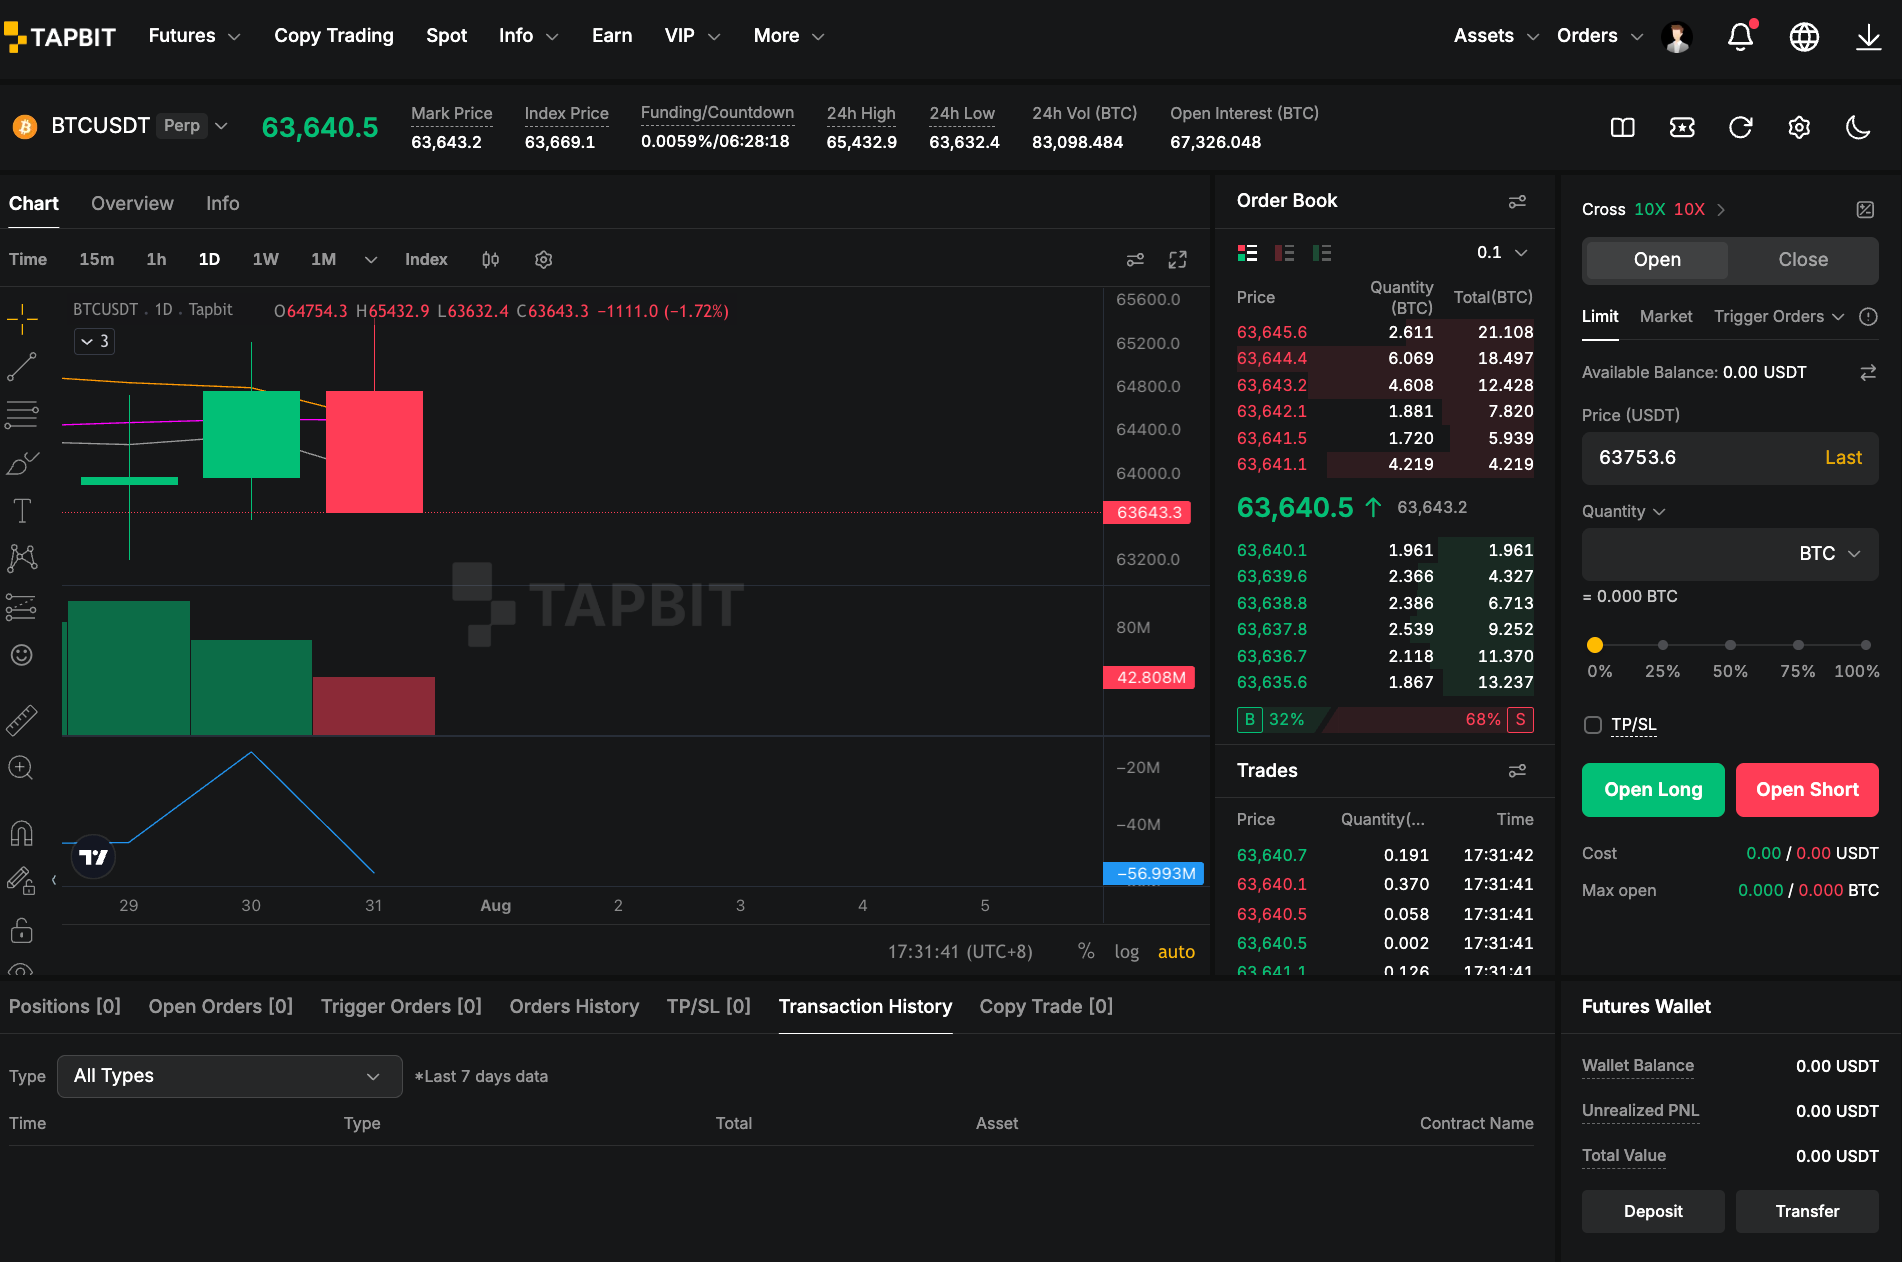The width and height of the screenshot is (1902, 1262).
Task: Switch to Orders History tab
Action: (x=574, y=1007)
